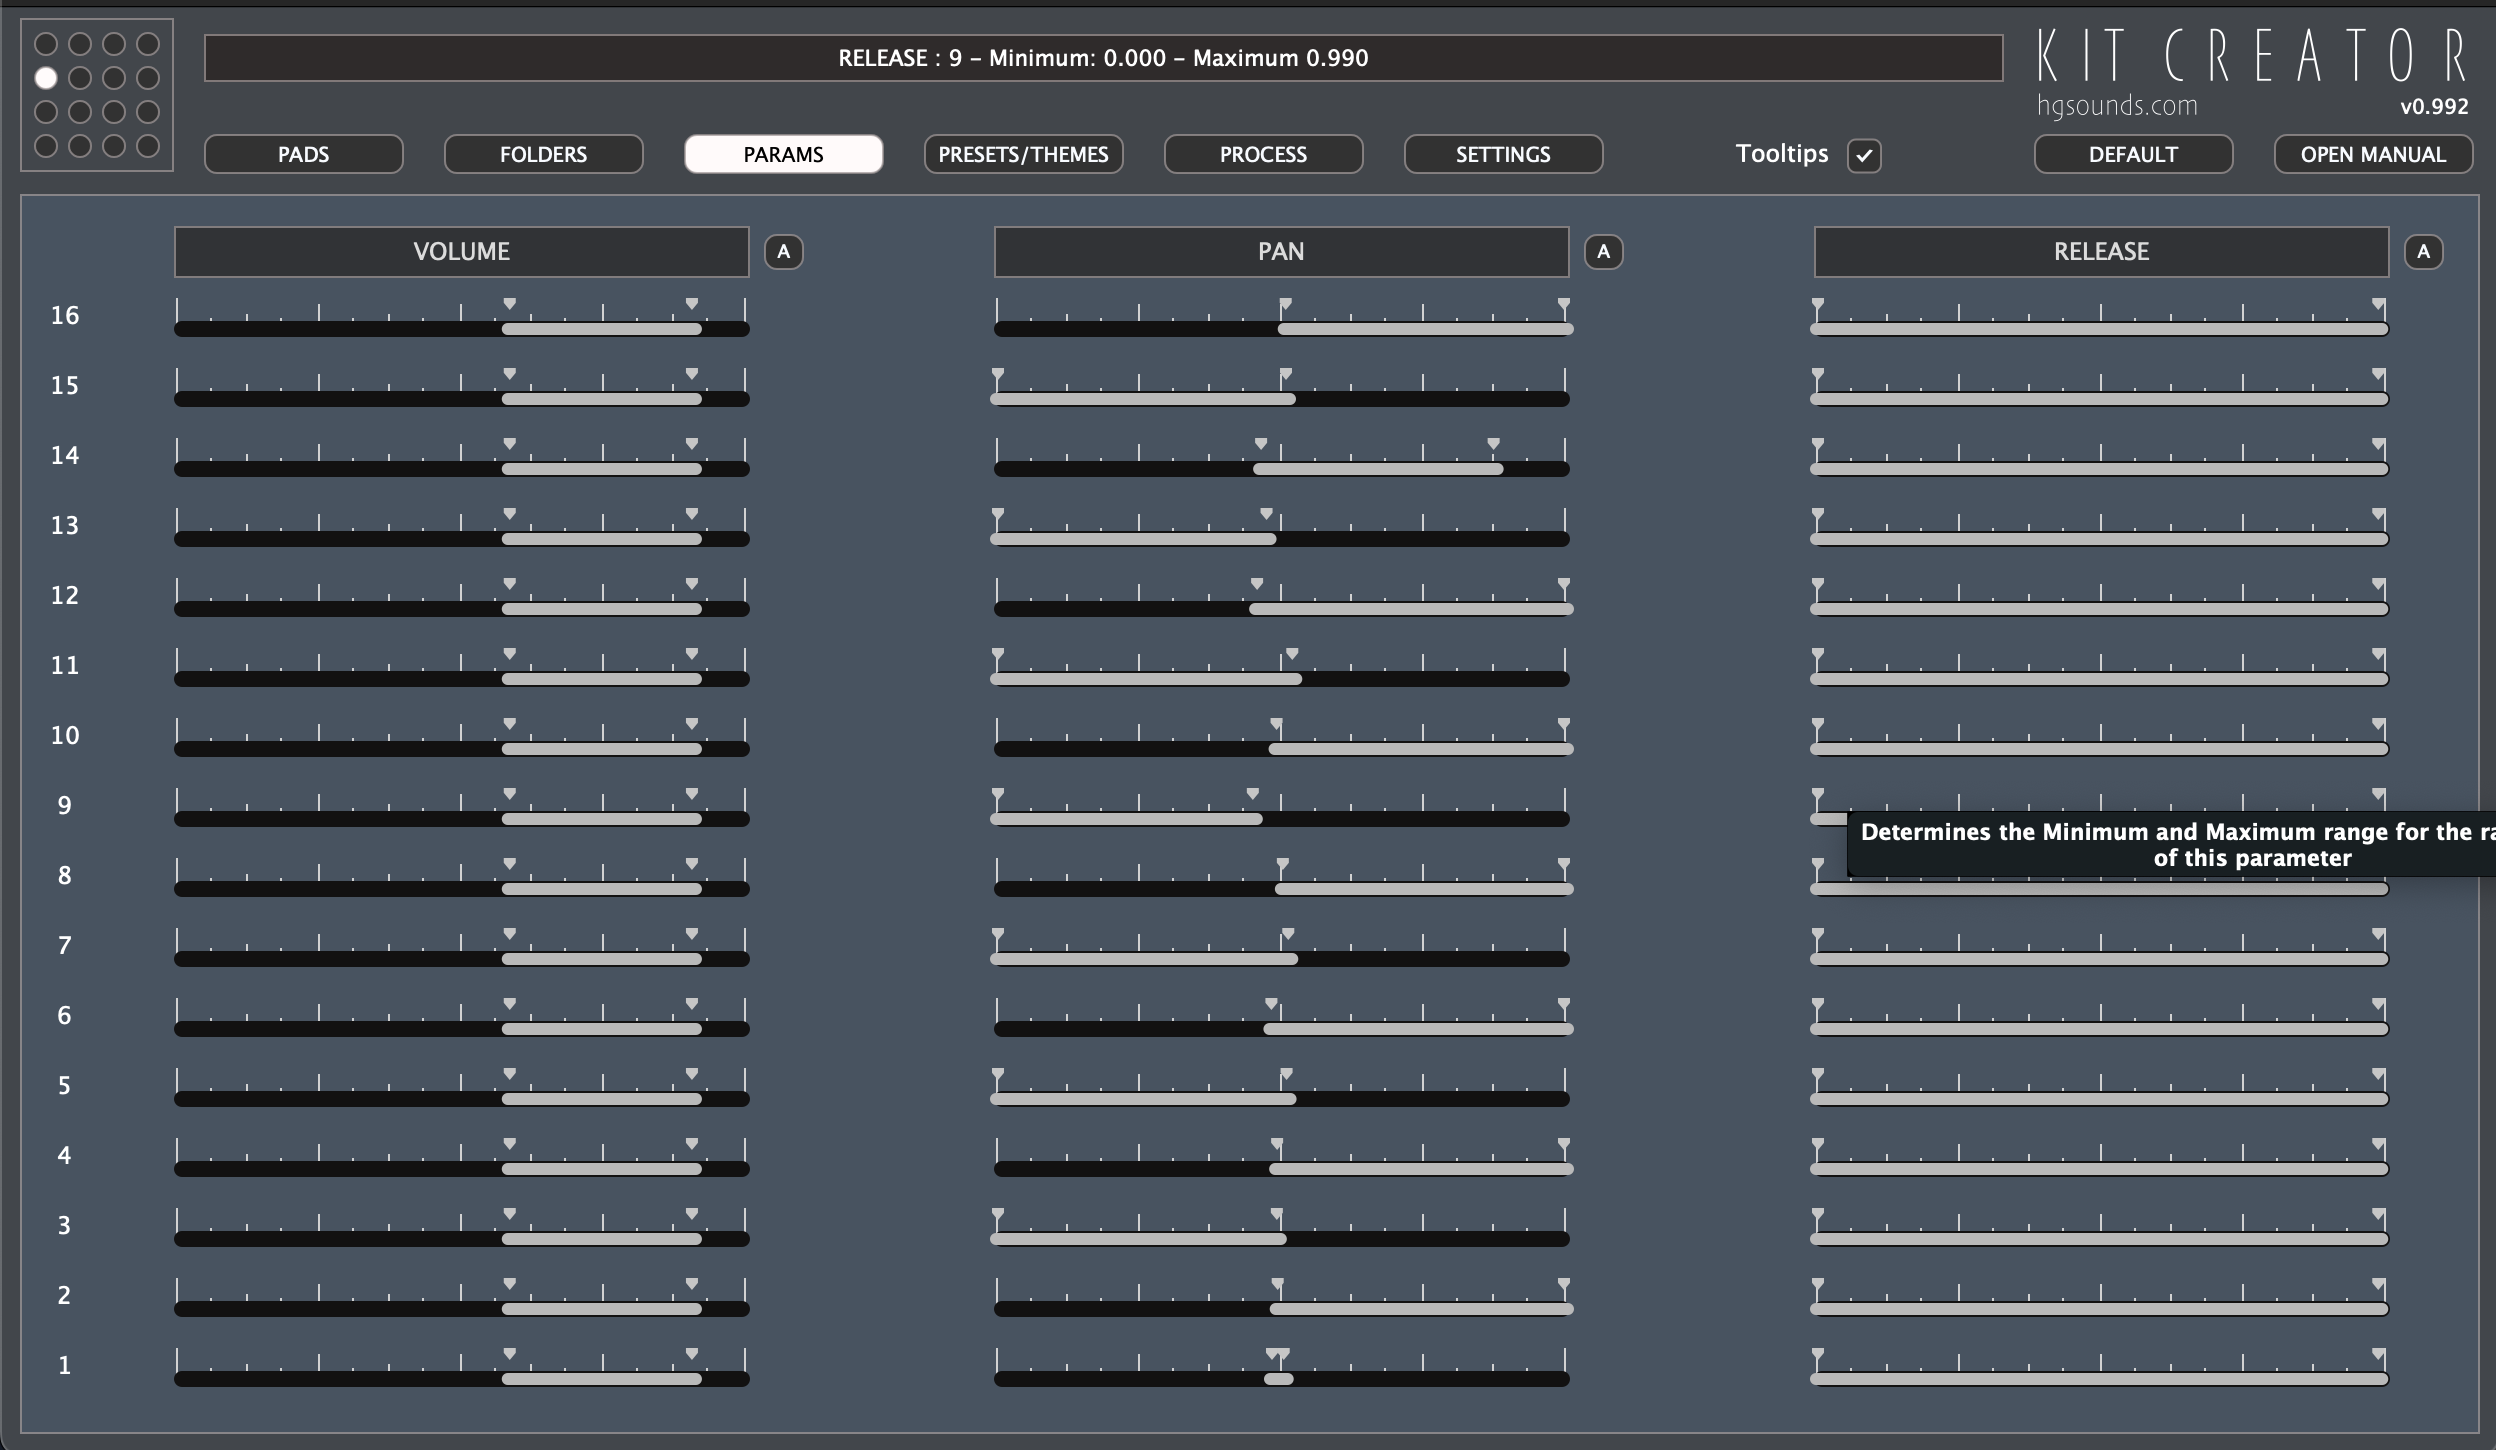Click Release minimum handle on row 1
This screenshot has height=1450, width=2496.
pos(1818,1354)
